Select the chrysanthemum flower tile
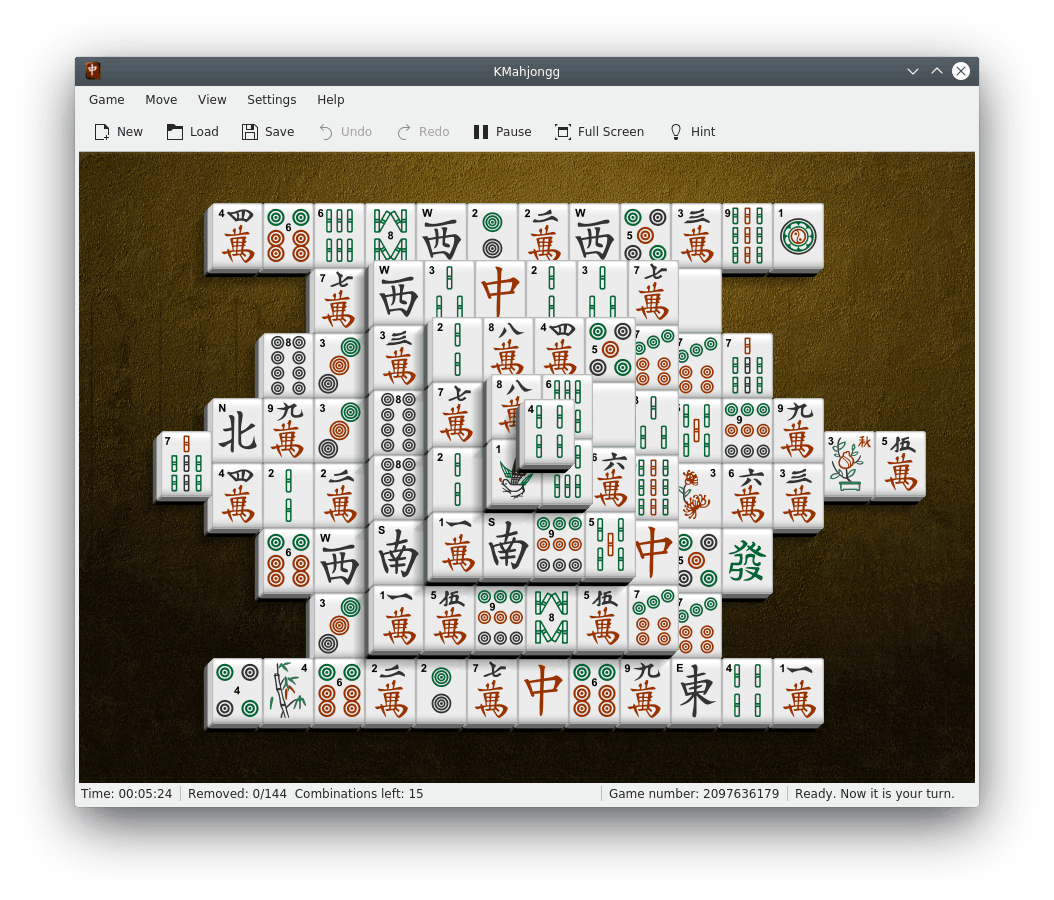 pos(699,495)
